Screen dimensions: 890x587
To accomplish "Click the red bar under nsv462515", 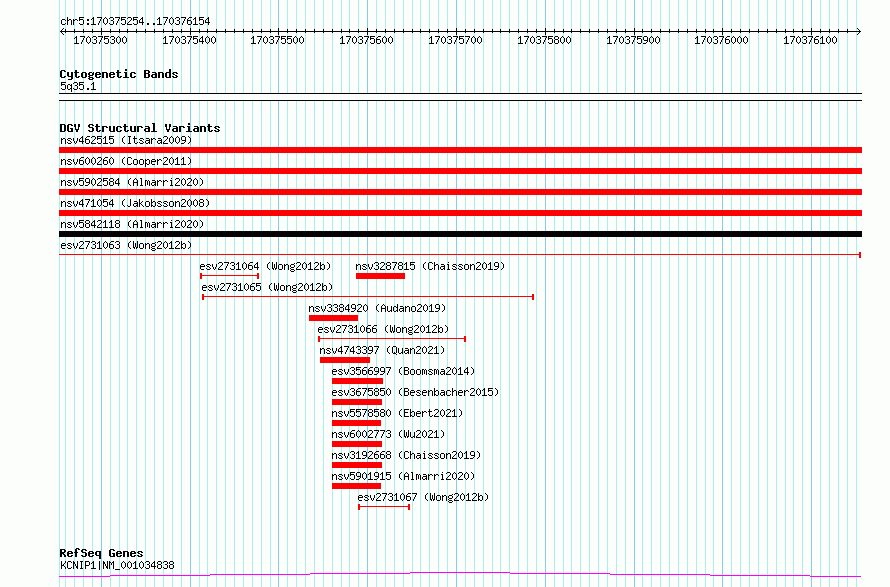I will pyautogui.click(x=460, y=150).
